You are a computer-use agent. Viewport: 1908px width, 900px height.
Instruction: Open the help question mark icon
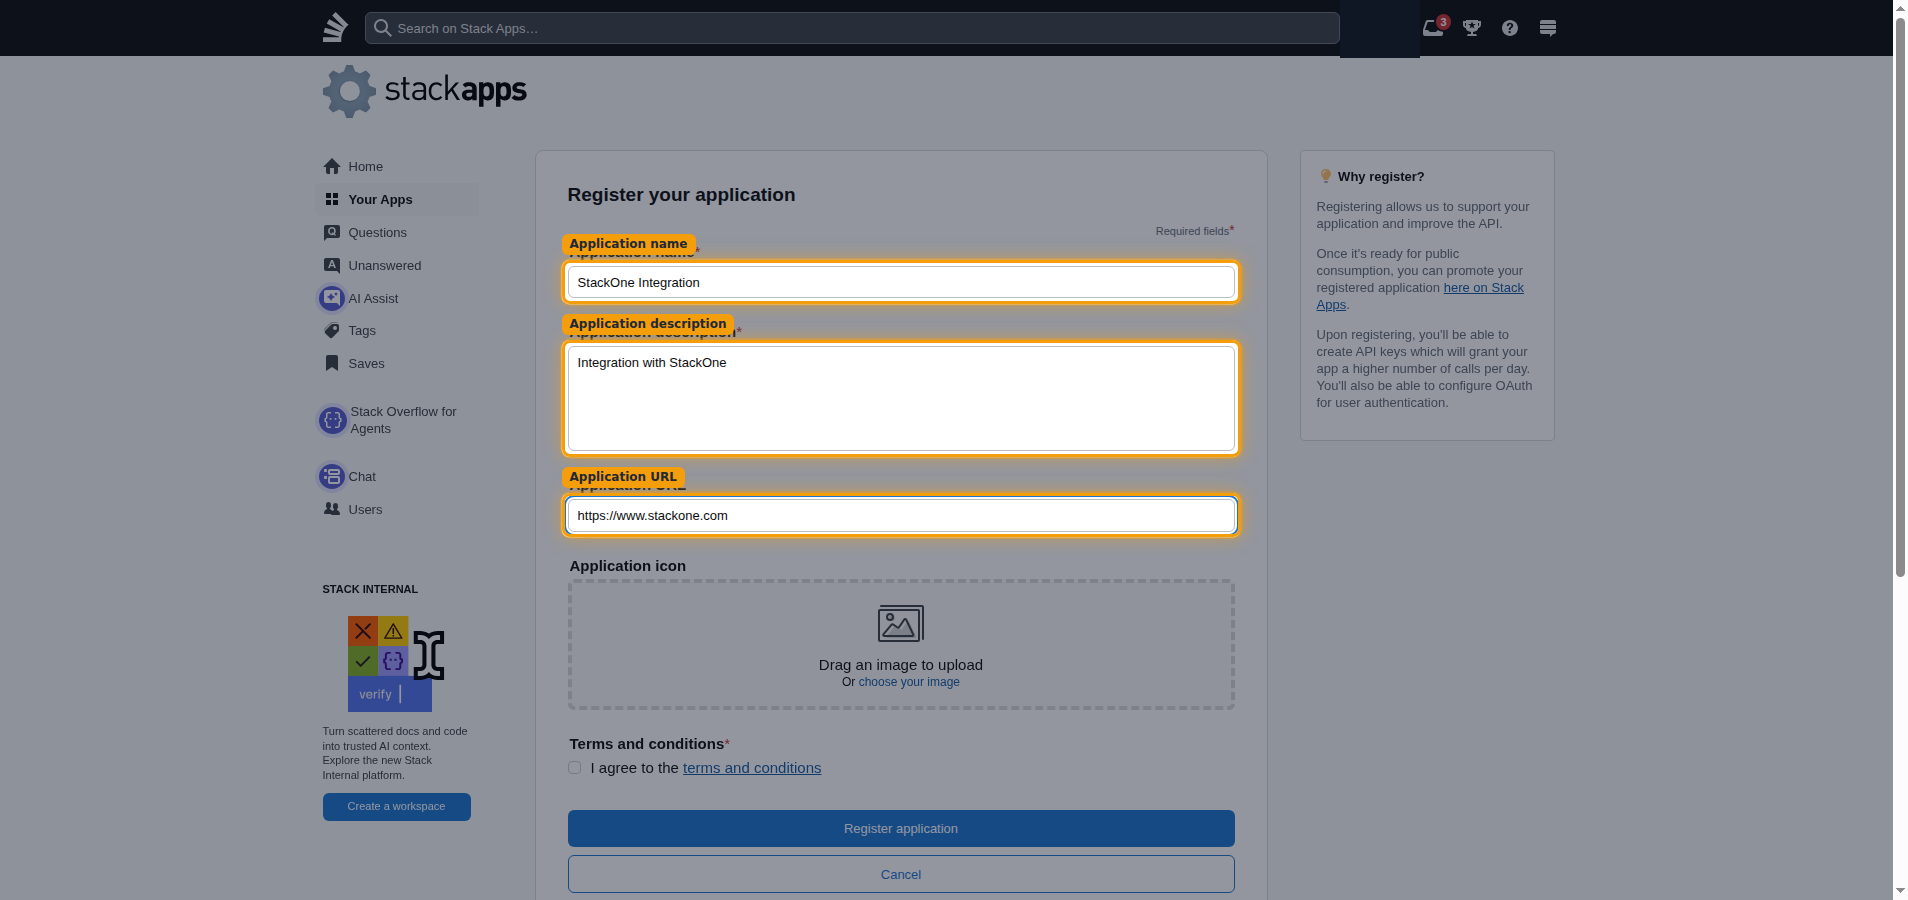point(1510,28)
